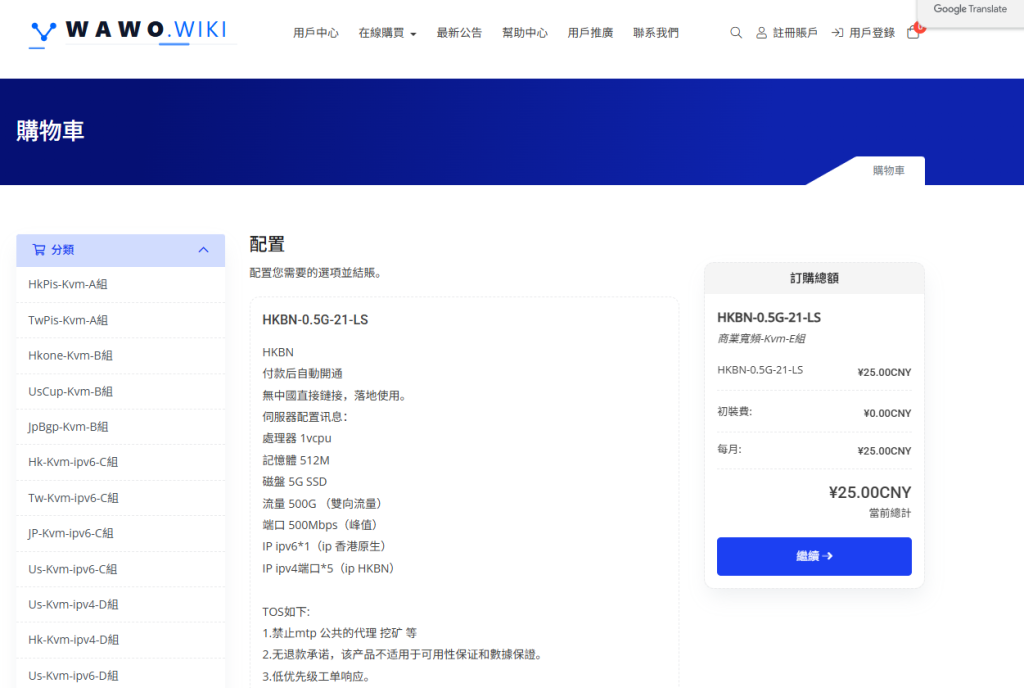Select the TwPis-Kvm-A組 category
Image resolution: width=1024 pixels, height=688 pixels.
[x=68, y=320]
